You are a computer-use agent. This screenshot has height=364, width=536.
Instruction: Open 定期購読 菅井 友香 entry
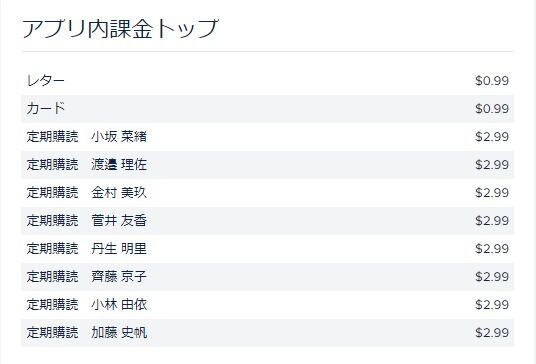click(267, 221)
